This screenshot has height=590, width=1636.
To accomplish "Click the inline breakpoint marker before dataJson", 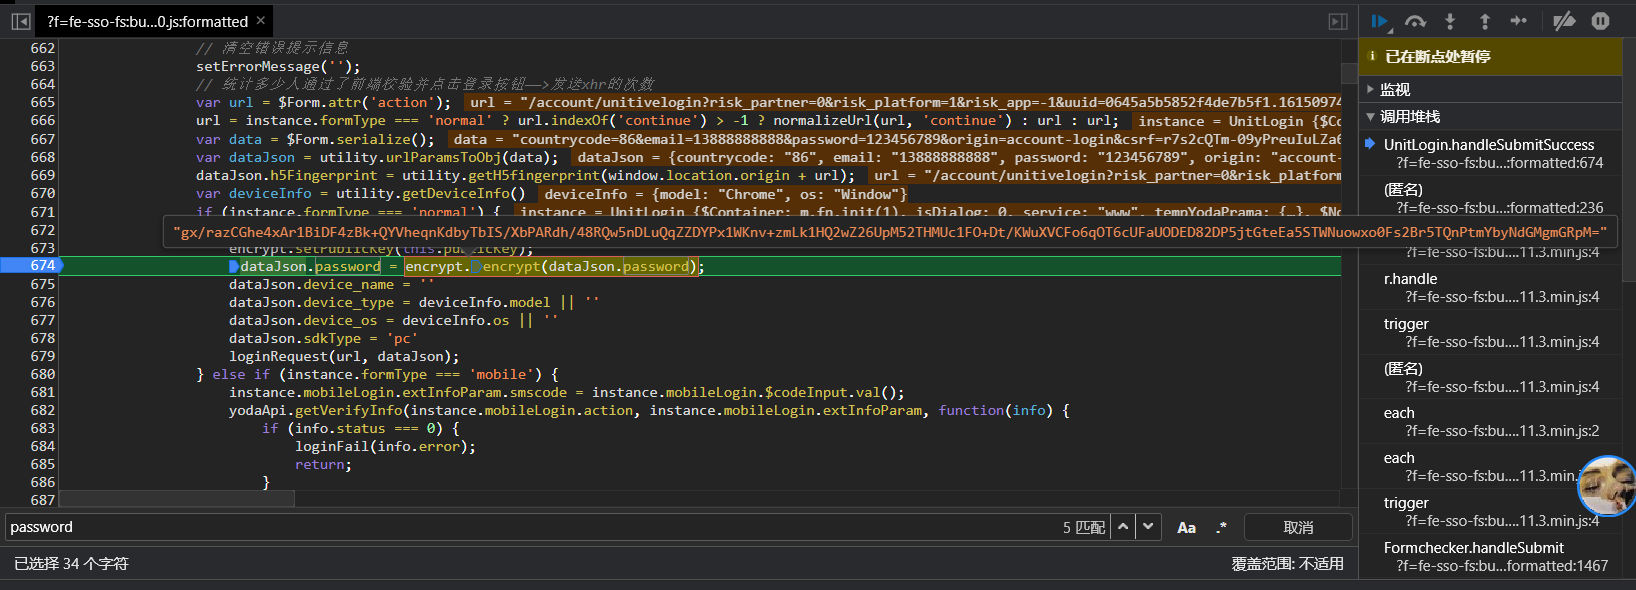I will tap(233, 266).
